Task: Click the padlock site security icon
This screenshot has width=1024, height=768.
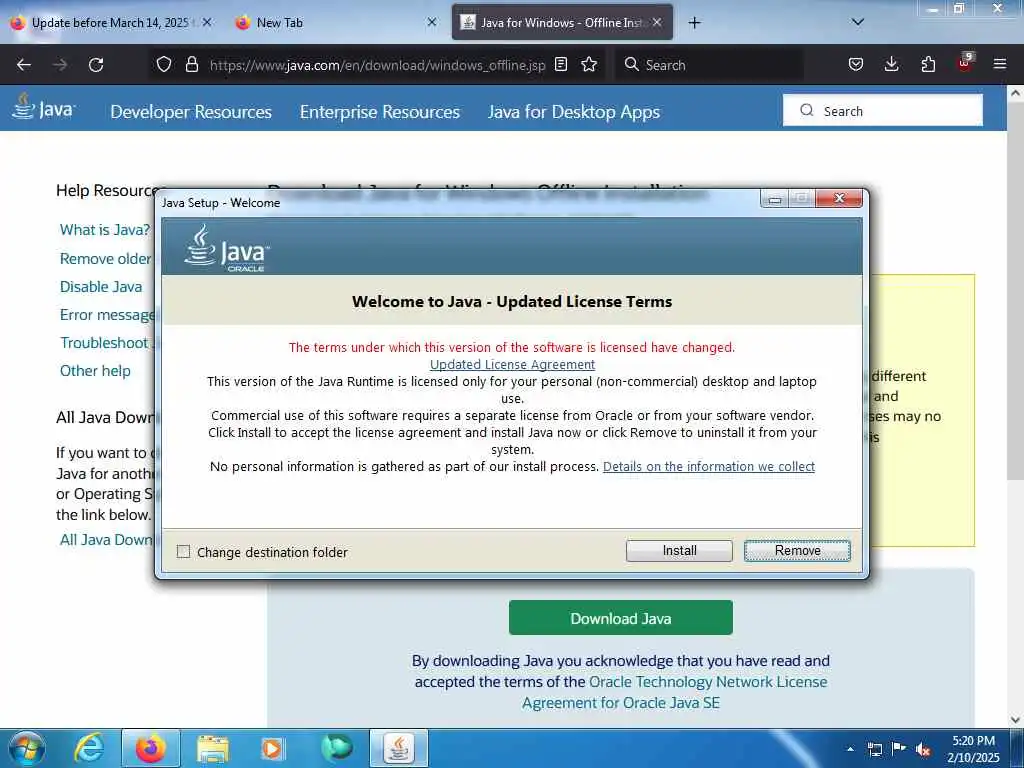Action: (x=191, y=64)
